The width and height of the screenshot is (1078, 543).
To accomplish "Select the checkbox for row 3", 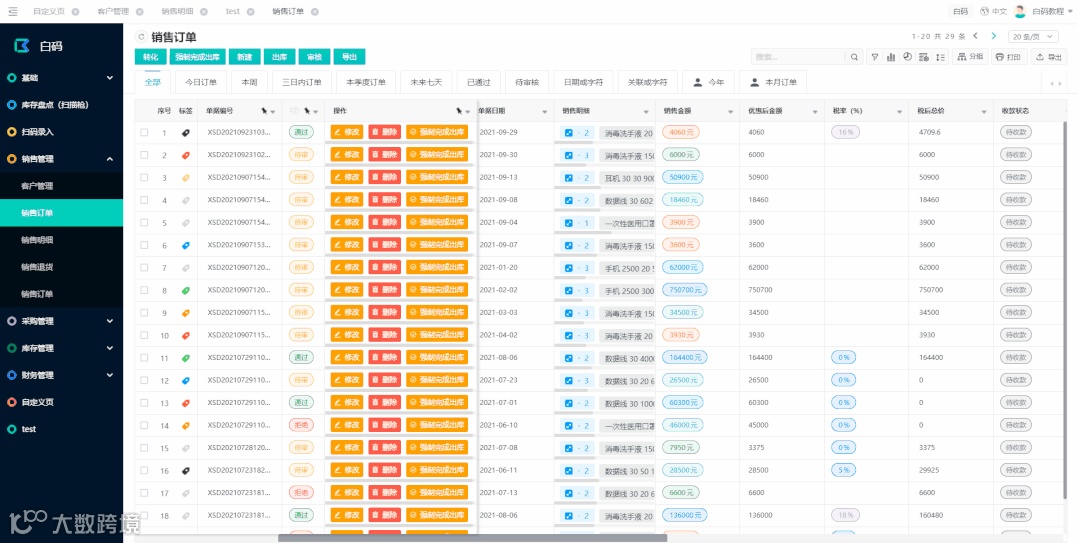I will tap(144, 177).
